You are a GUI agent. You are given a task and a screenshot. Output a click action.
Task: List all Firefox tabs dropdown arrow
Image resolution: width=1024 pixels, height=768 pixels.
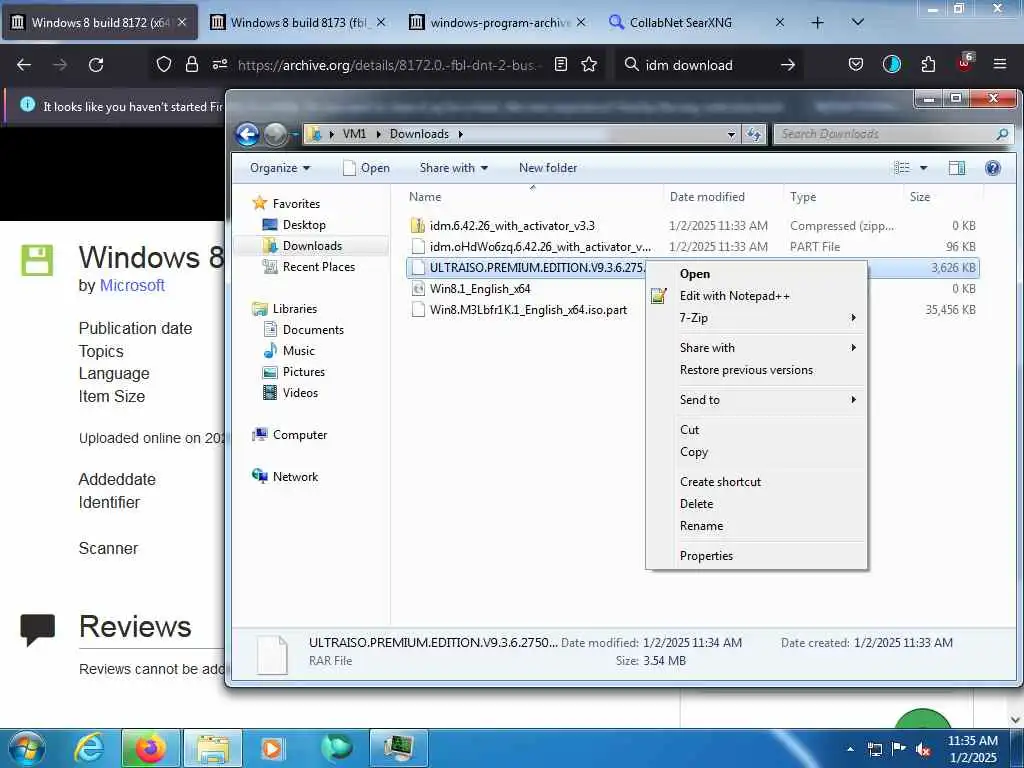coord(858,23)
